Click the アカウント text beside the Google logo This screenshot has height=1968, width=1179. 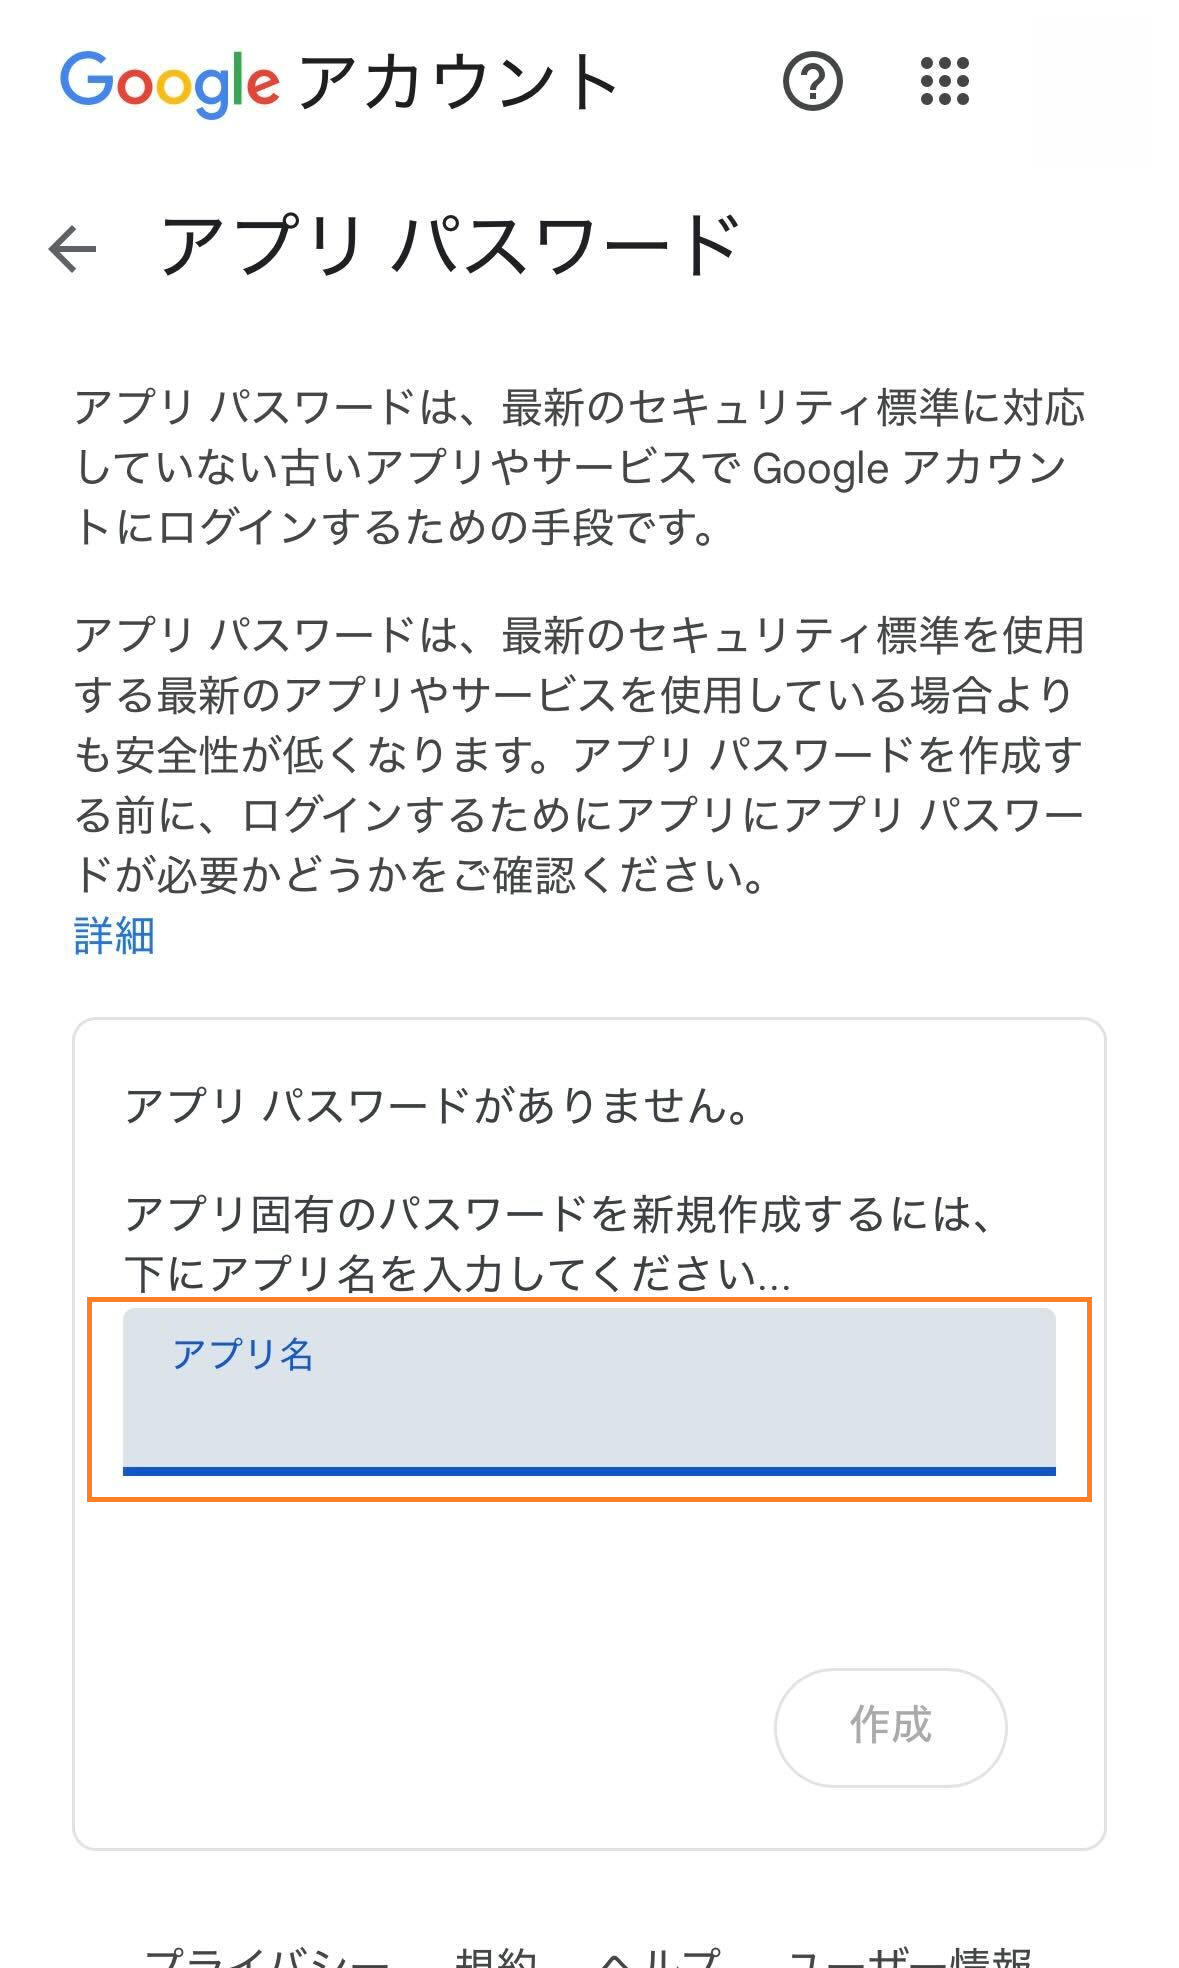[x=458, y=82]
